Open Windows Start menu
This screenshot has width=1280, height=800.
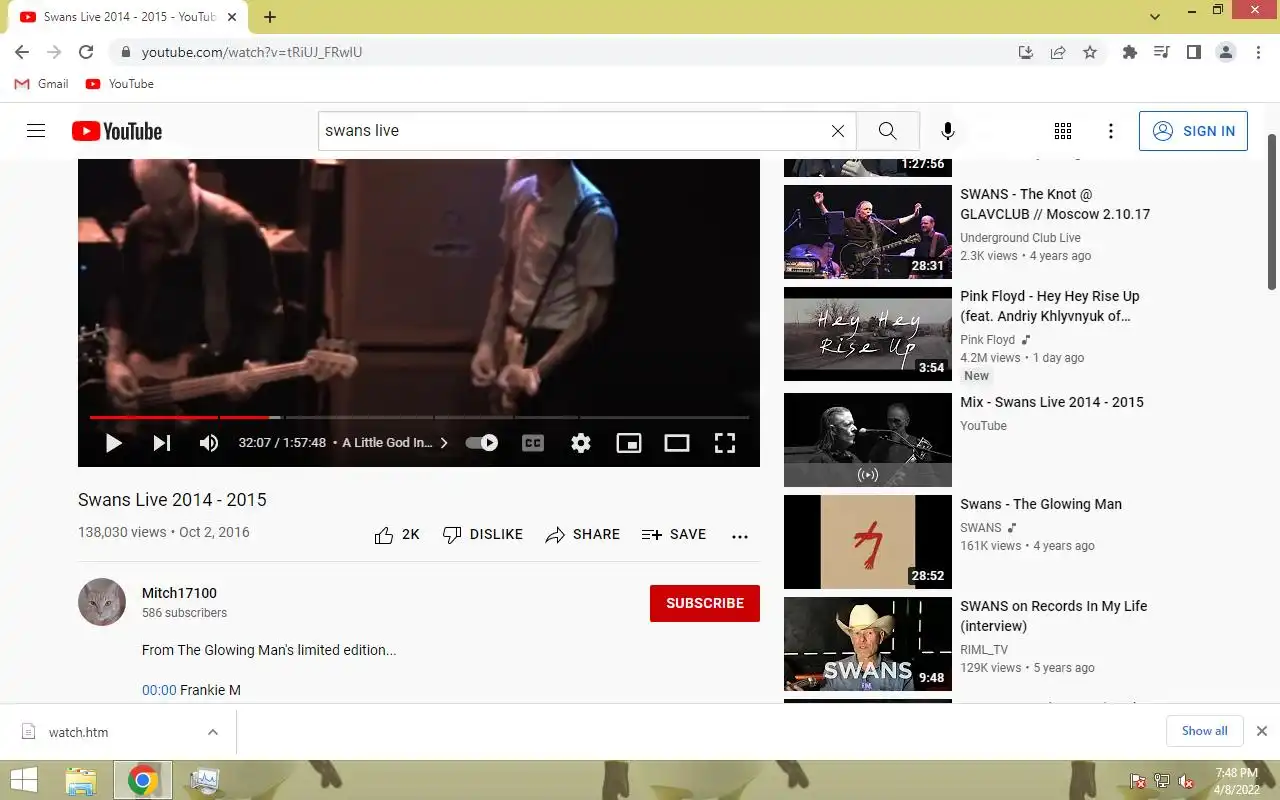[x=24, y=780]
